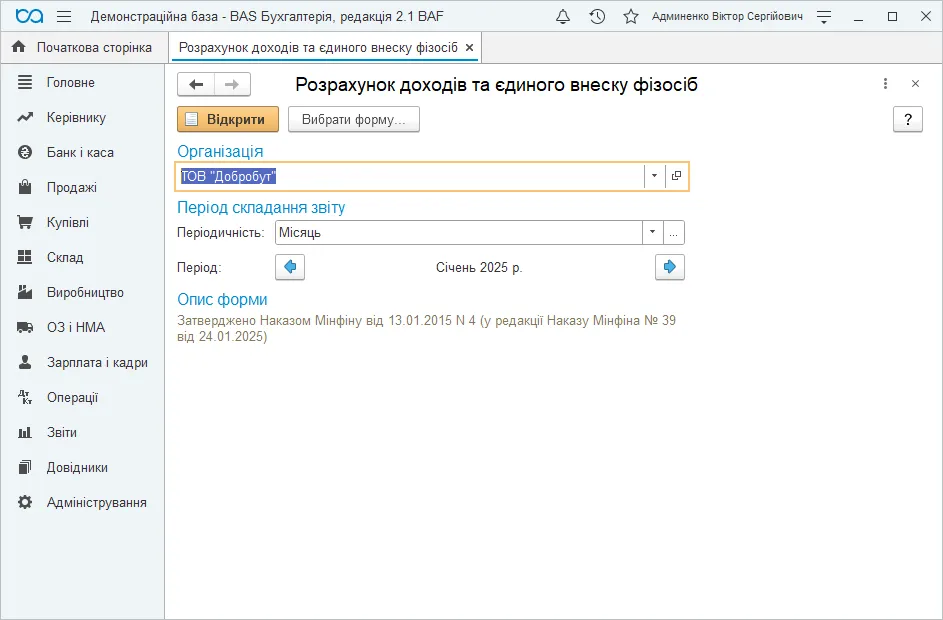Switch to Початкова сторінка tab
The image size is (943, 620).
(x=84, y=48)
